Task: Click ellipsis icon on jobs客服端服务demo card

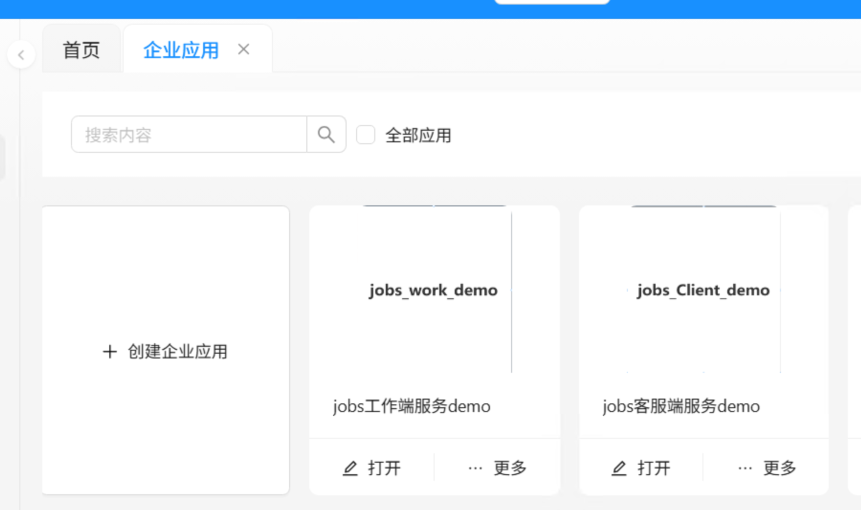Action: click(x=745, y=468)
